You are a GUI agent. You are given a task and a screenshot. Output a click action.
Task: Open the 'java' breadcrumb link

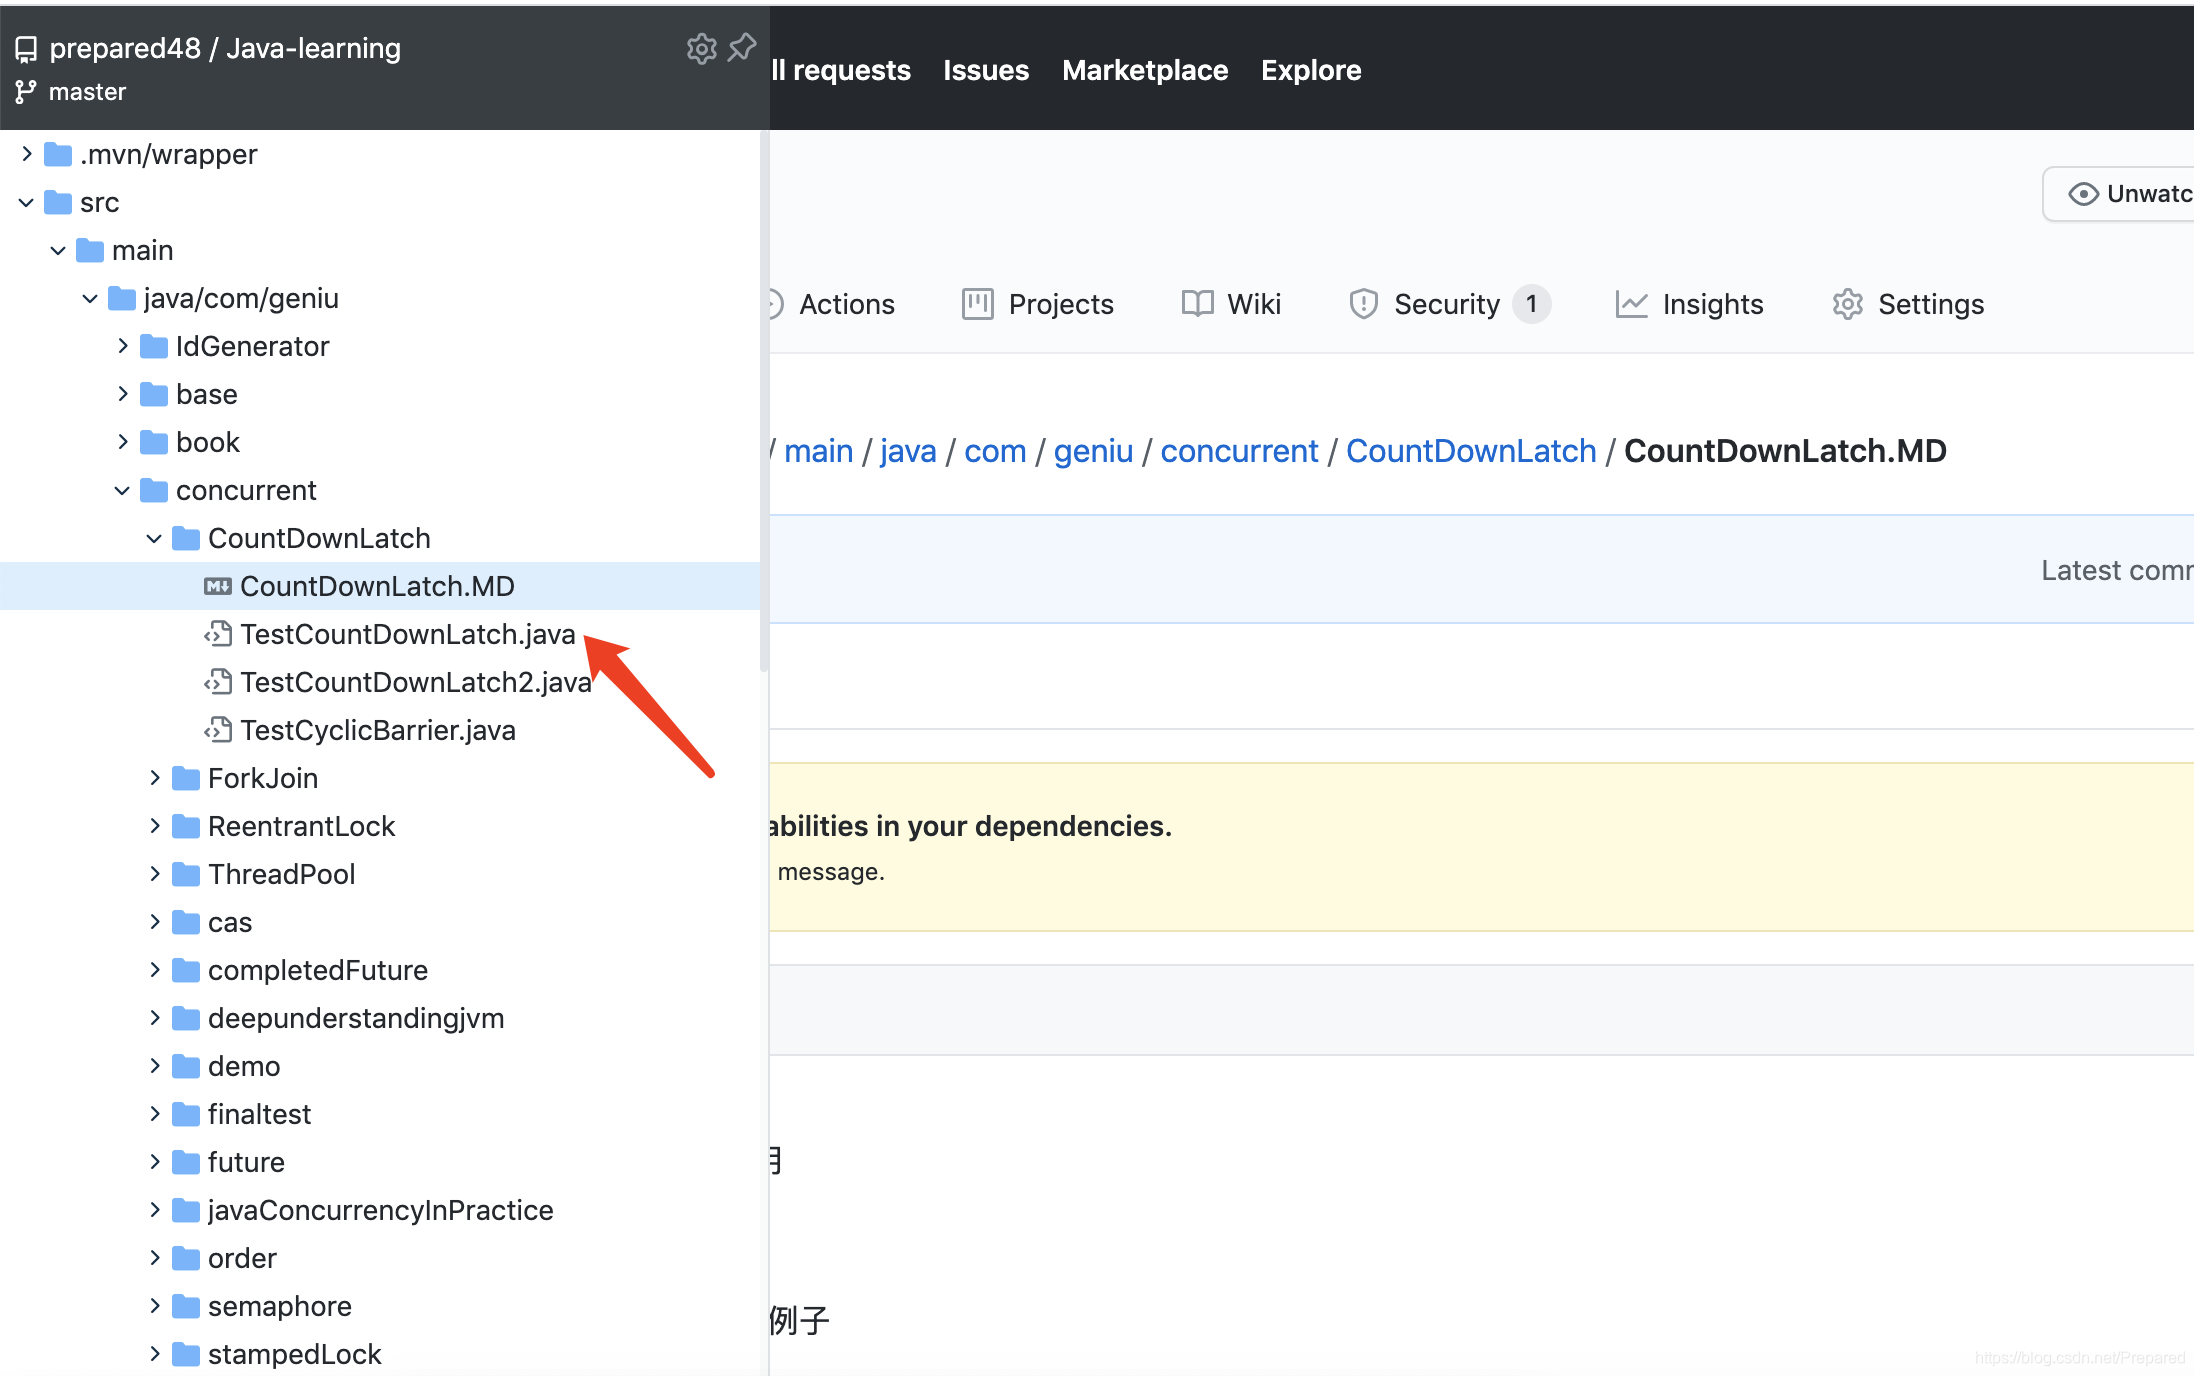(908, 451)
